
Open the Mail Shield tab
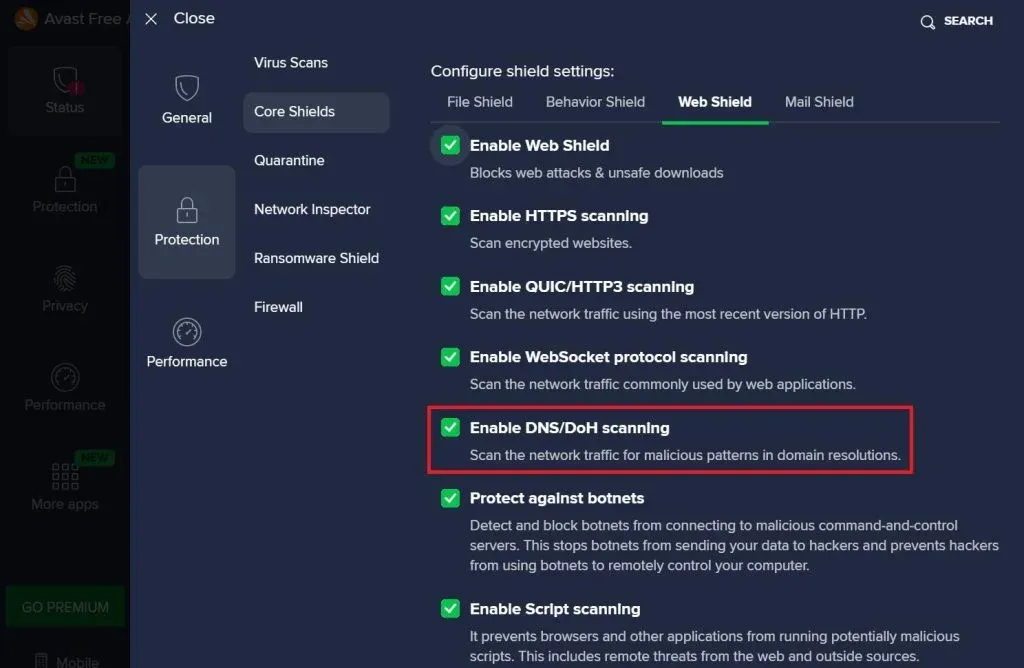click(819, 102)
